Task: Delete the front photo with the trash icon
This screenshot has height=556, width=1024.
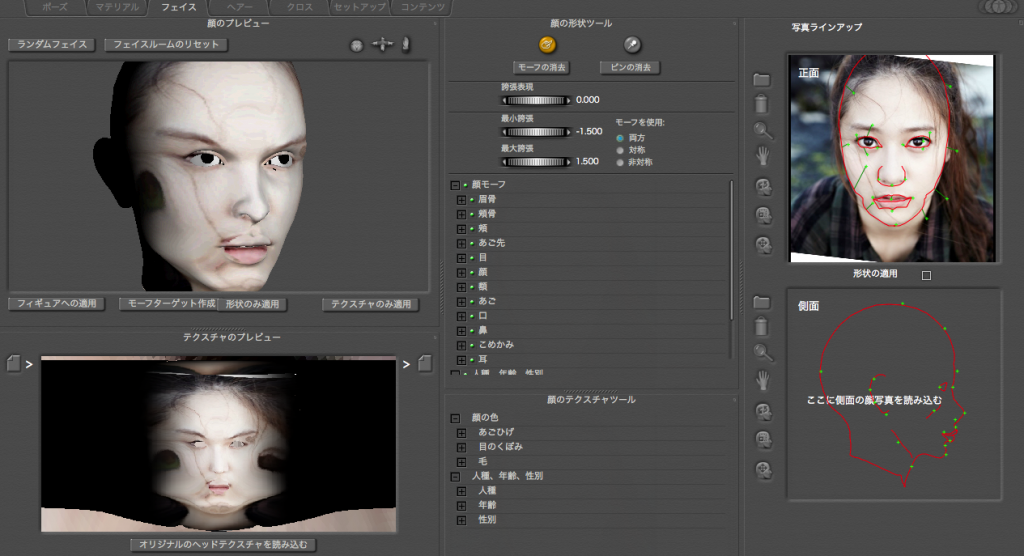Action: tap(761, 104)
